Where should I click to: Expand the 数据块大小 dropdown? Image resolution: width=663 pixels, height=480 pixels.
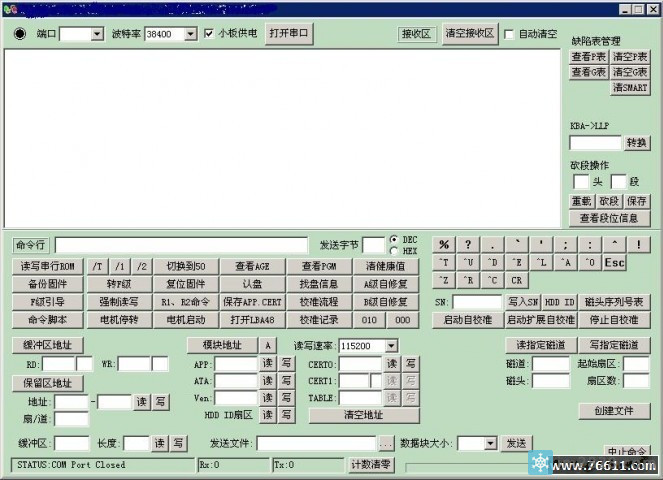(x=491, y=443)
